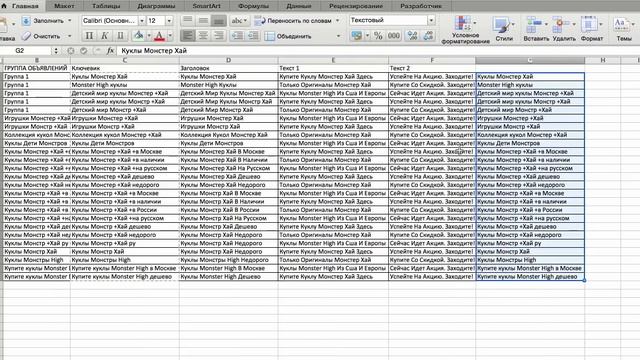Click header cell ГРУППА ОБЪЯВЛЕНИЙ
The image size is (640, 360).
[36, 68]
